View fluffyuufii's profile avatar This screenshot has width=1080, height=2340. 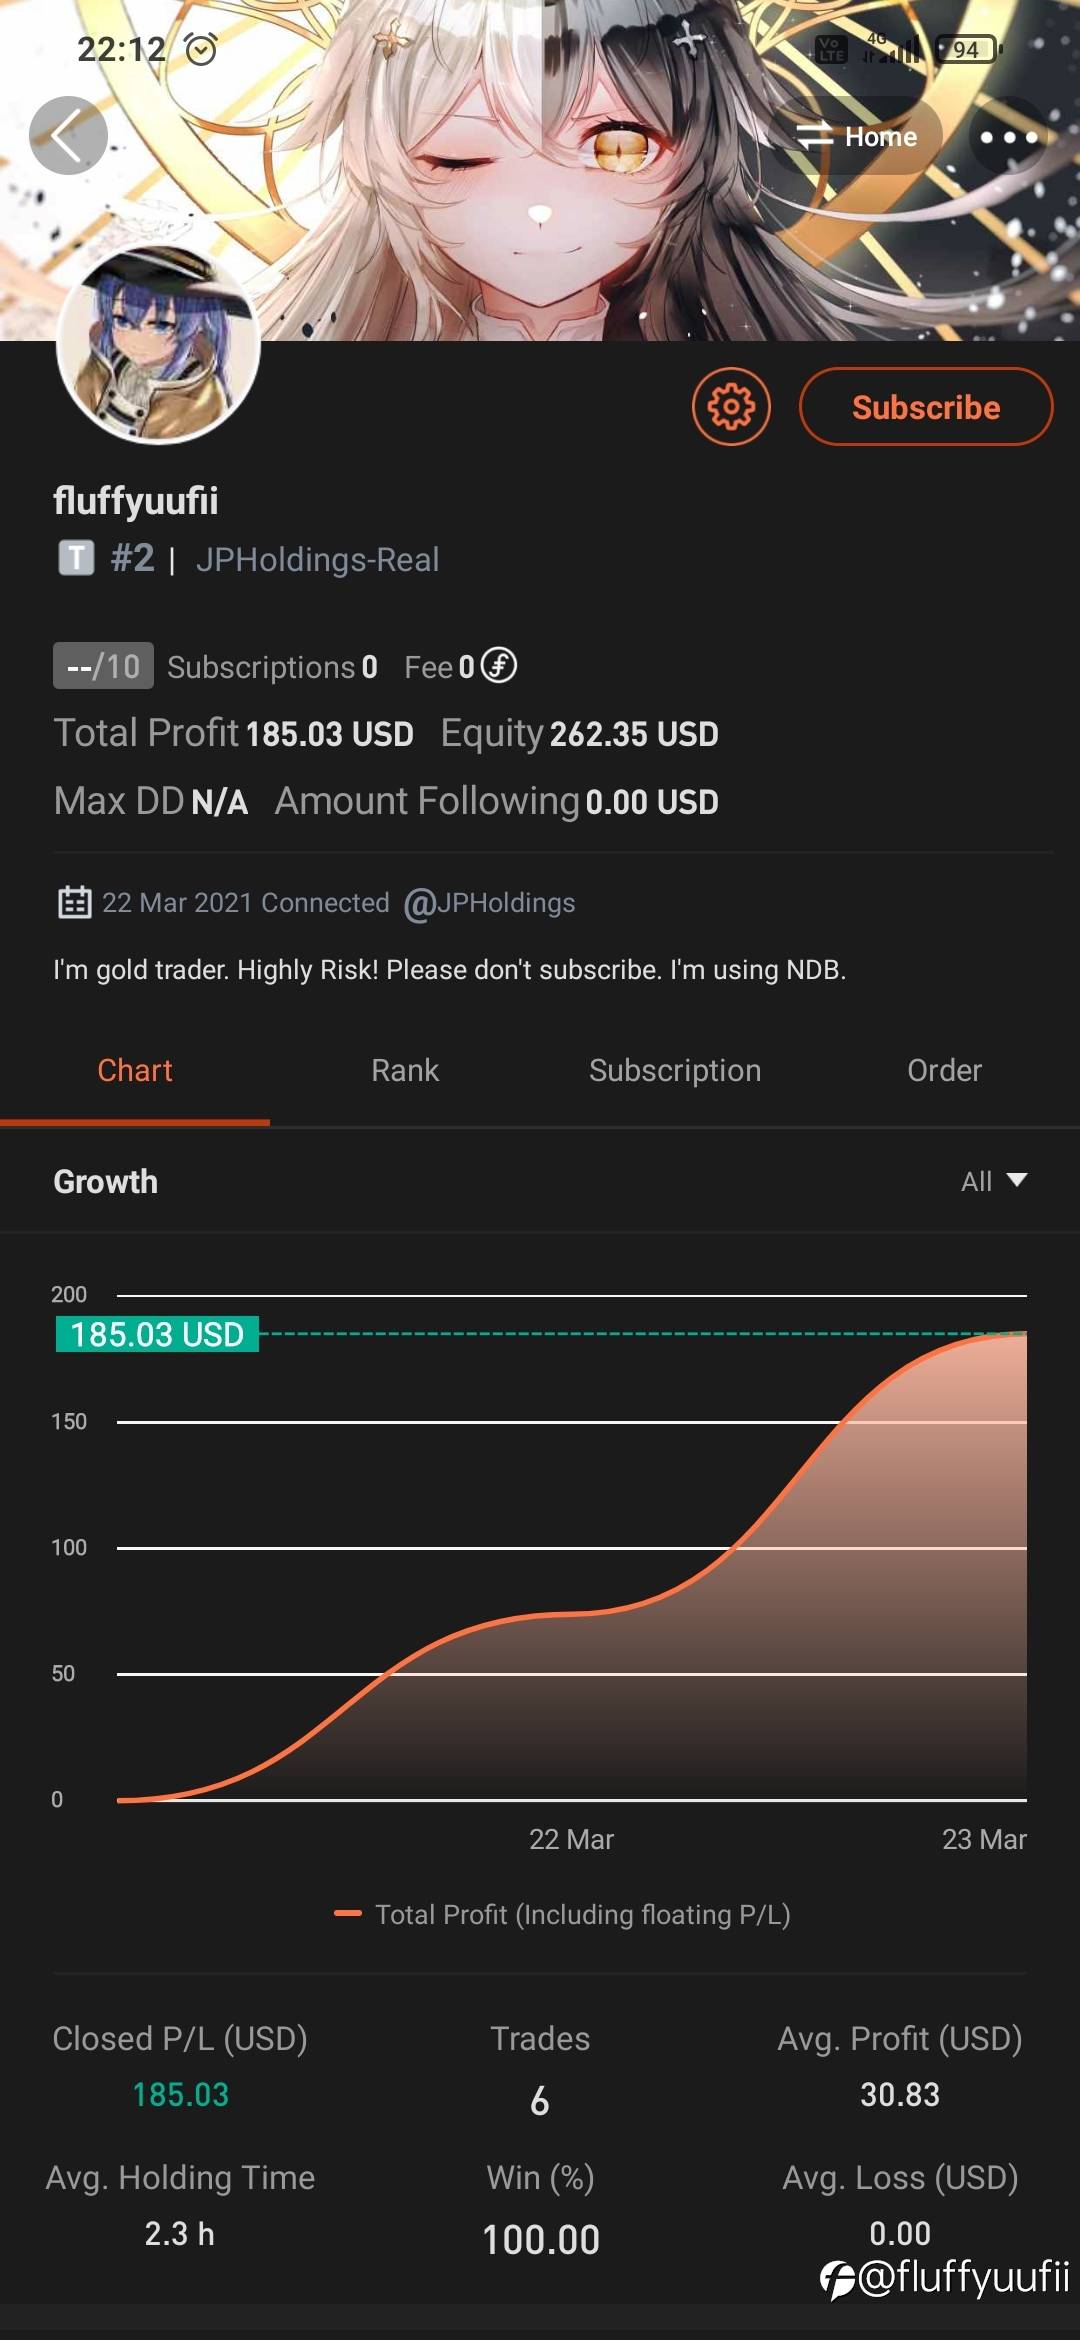[159, 344]
